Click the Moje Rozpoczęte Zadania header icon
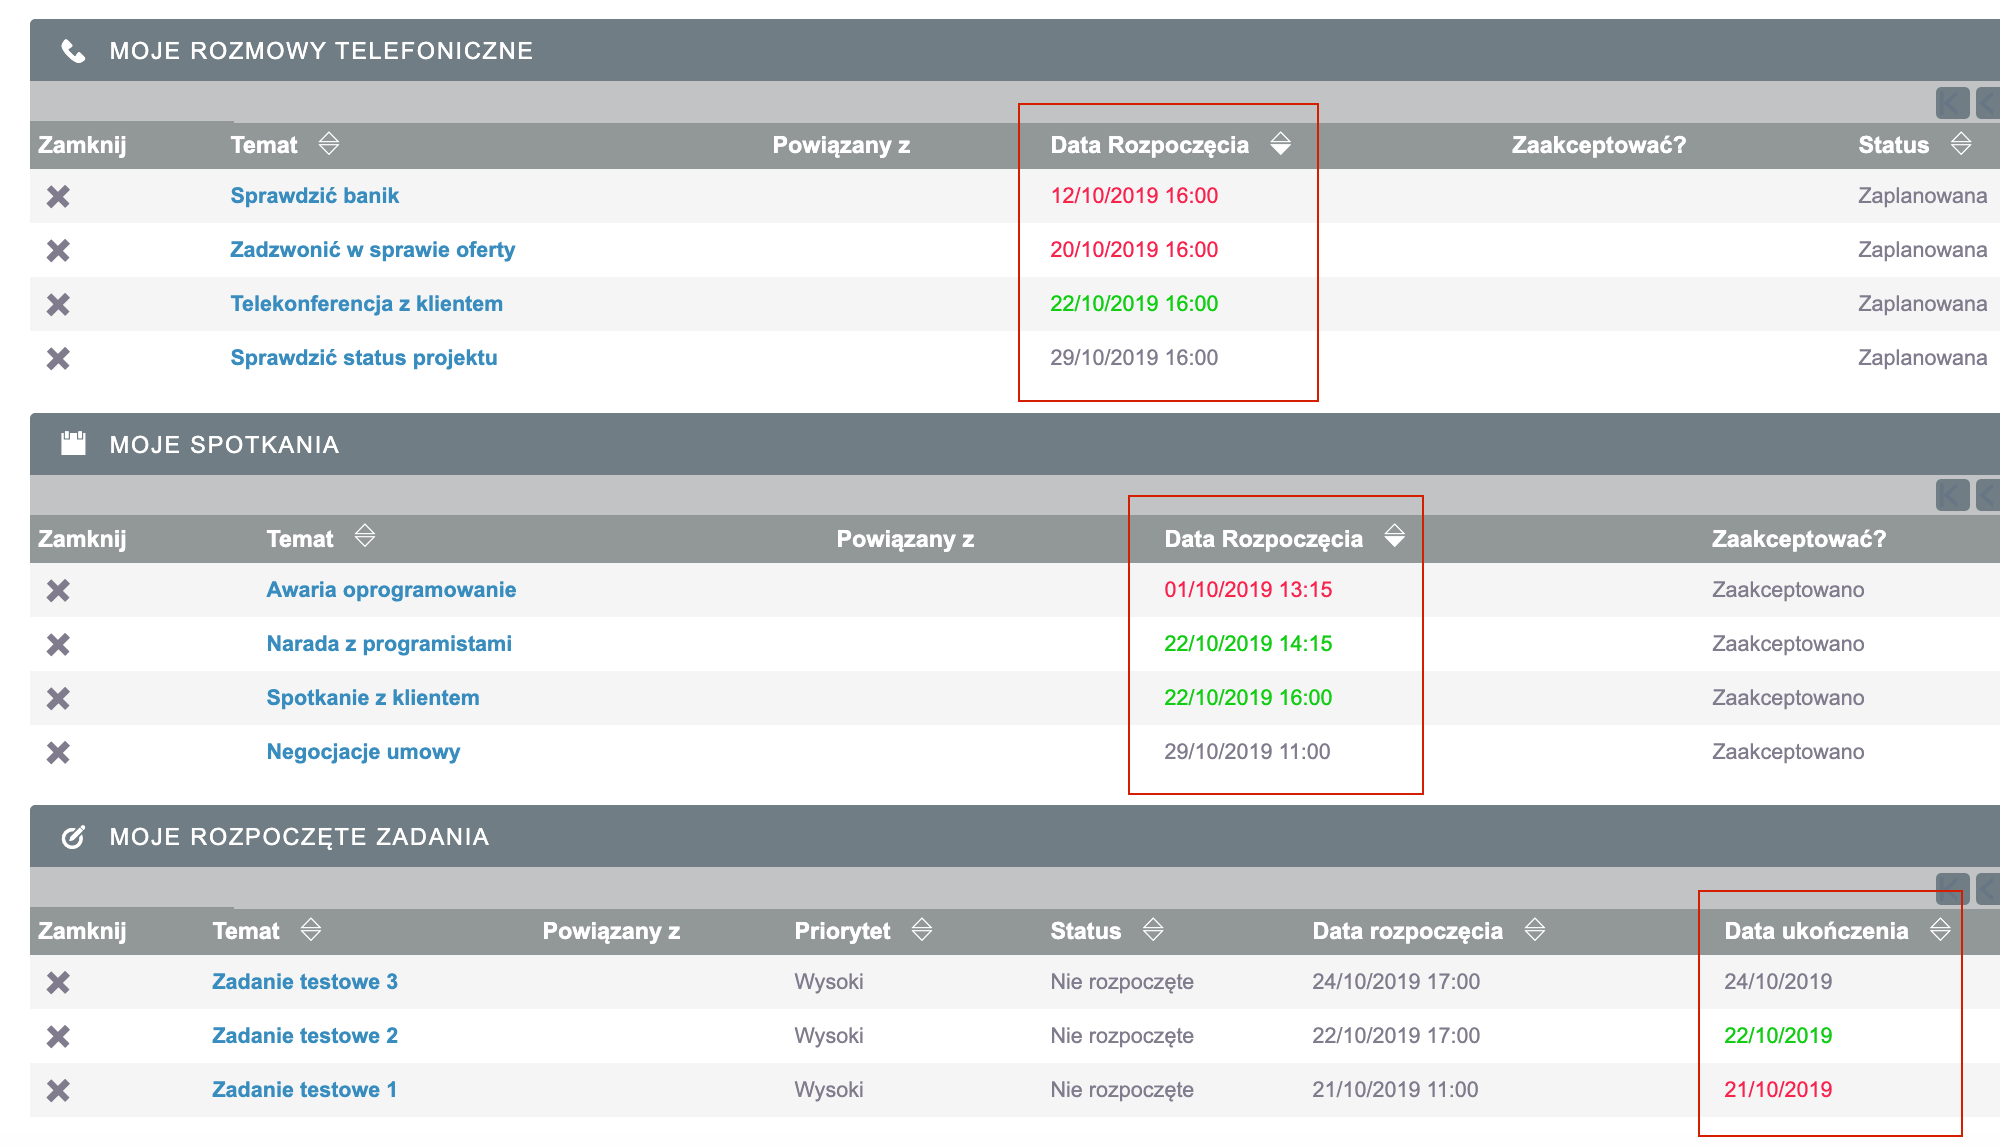This screenshot has width=2000, height=1147. coord(73,837)
